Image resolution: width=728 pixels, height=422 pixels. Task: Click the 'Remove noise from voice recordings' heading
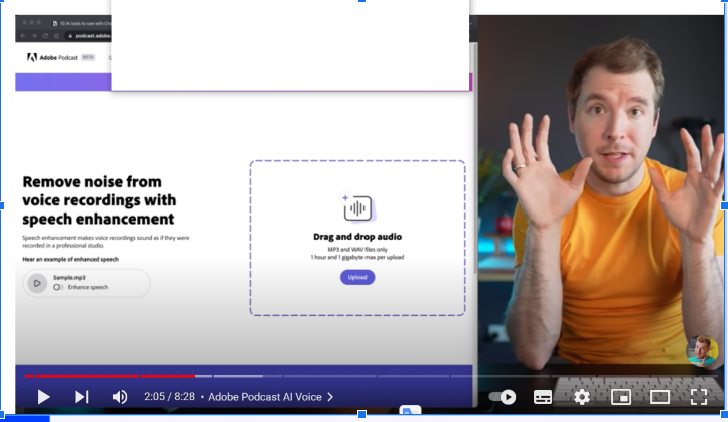pos(99,200)
